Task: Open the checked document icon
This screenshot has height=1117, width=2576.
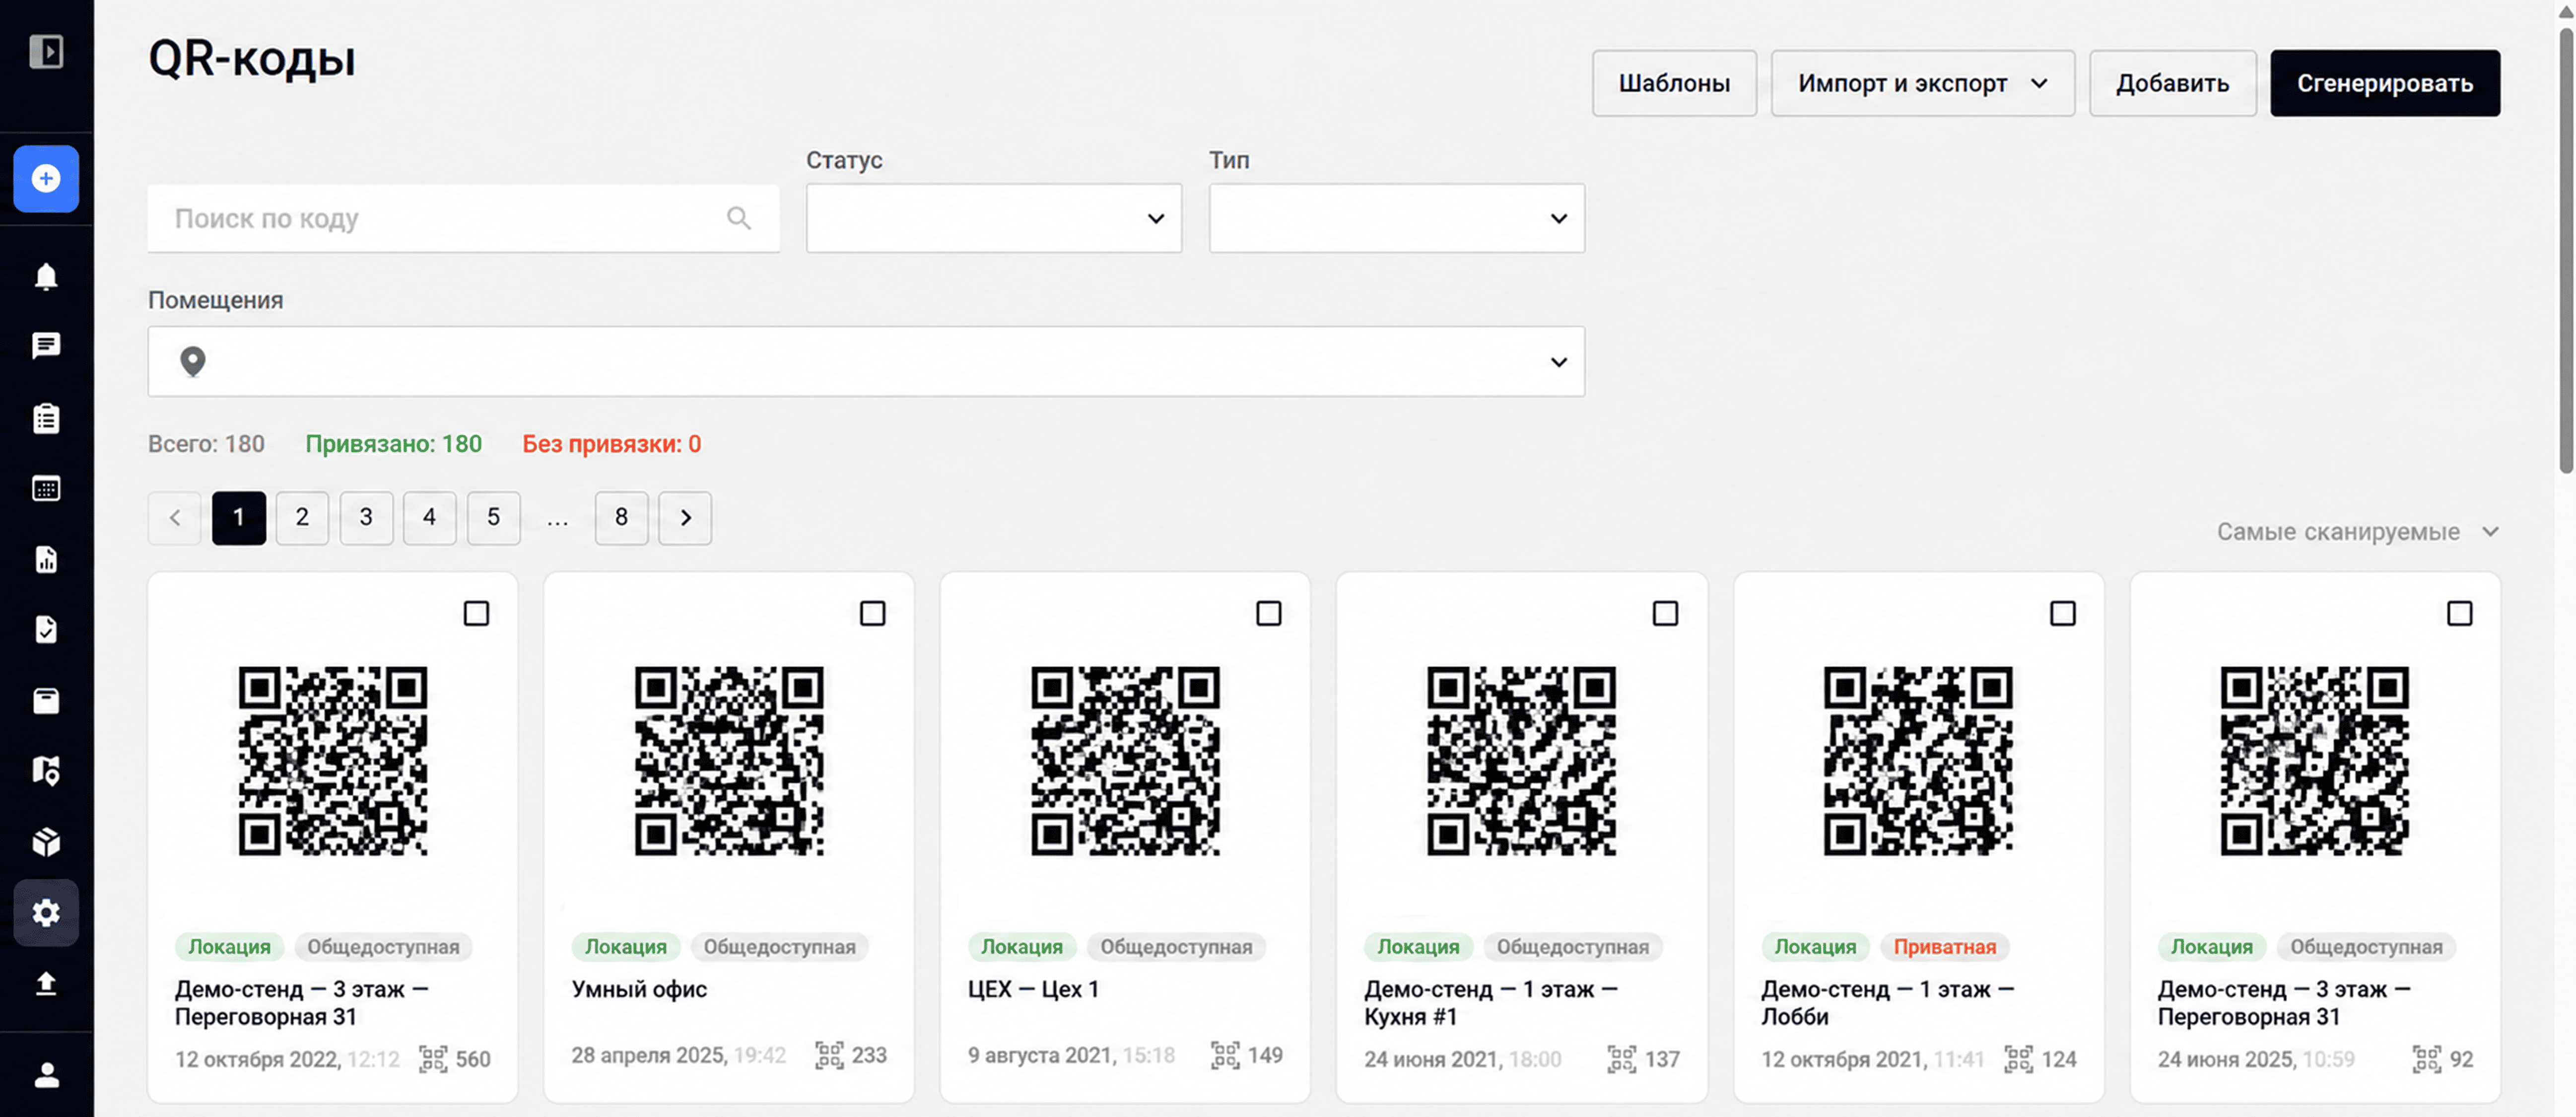Action: (46, 629)
